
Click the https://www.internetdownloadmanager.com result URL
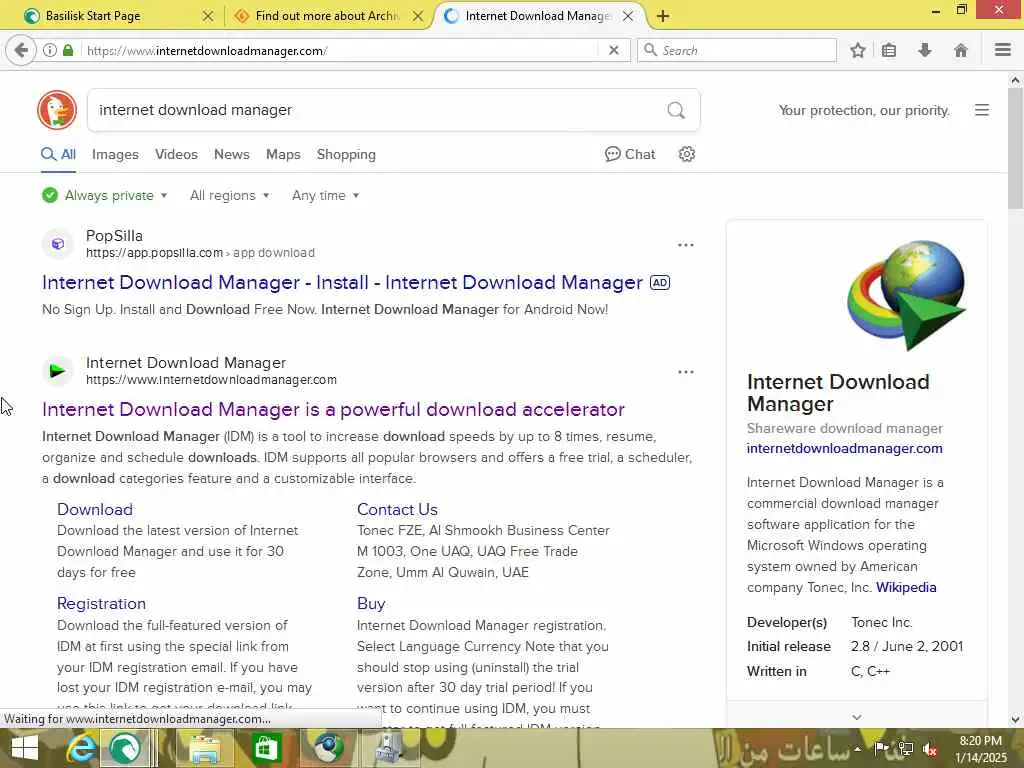point(212,380)
